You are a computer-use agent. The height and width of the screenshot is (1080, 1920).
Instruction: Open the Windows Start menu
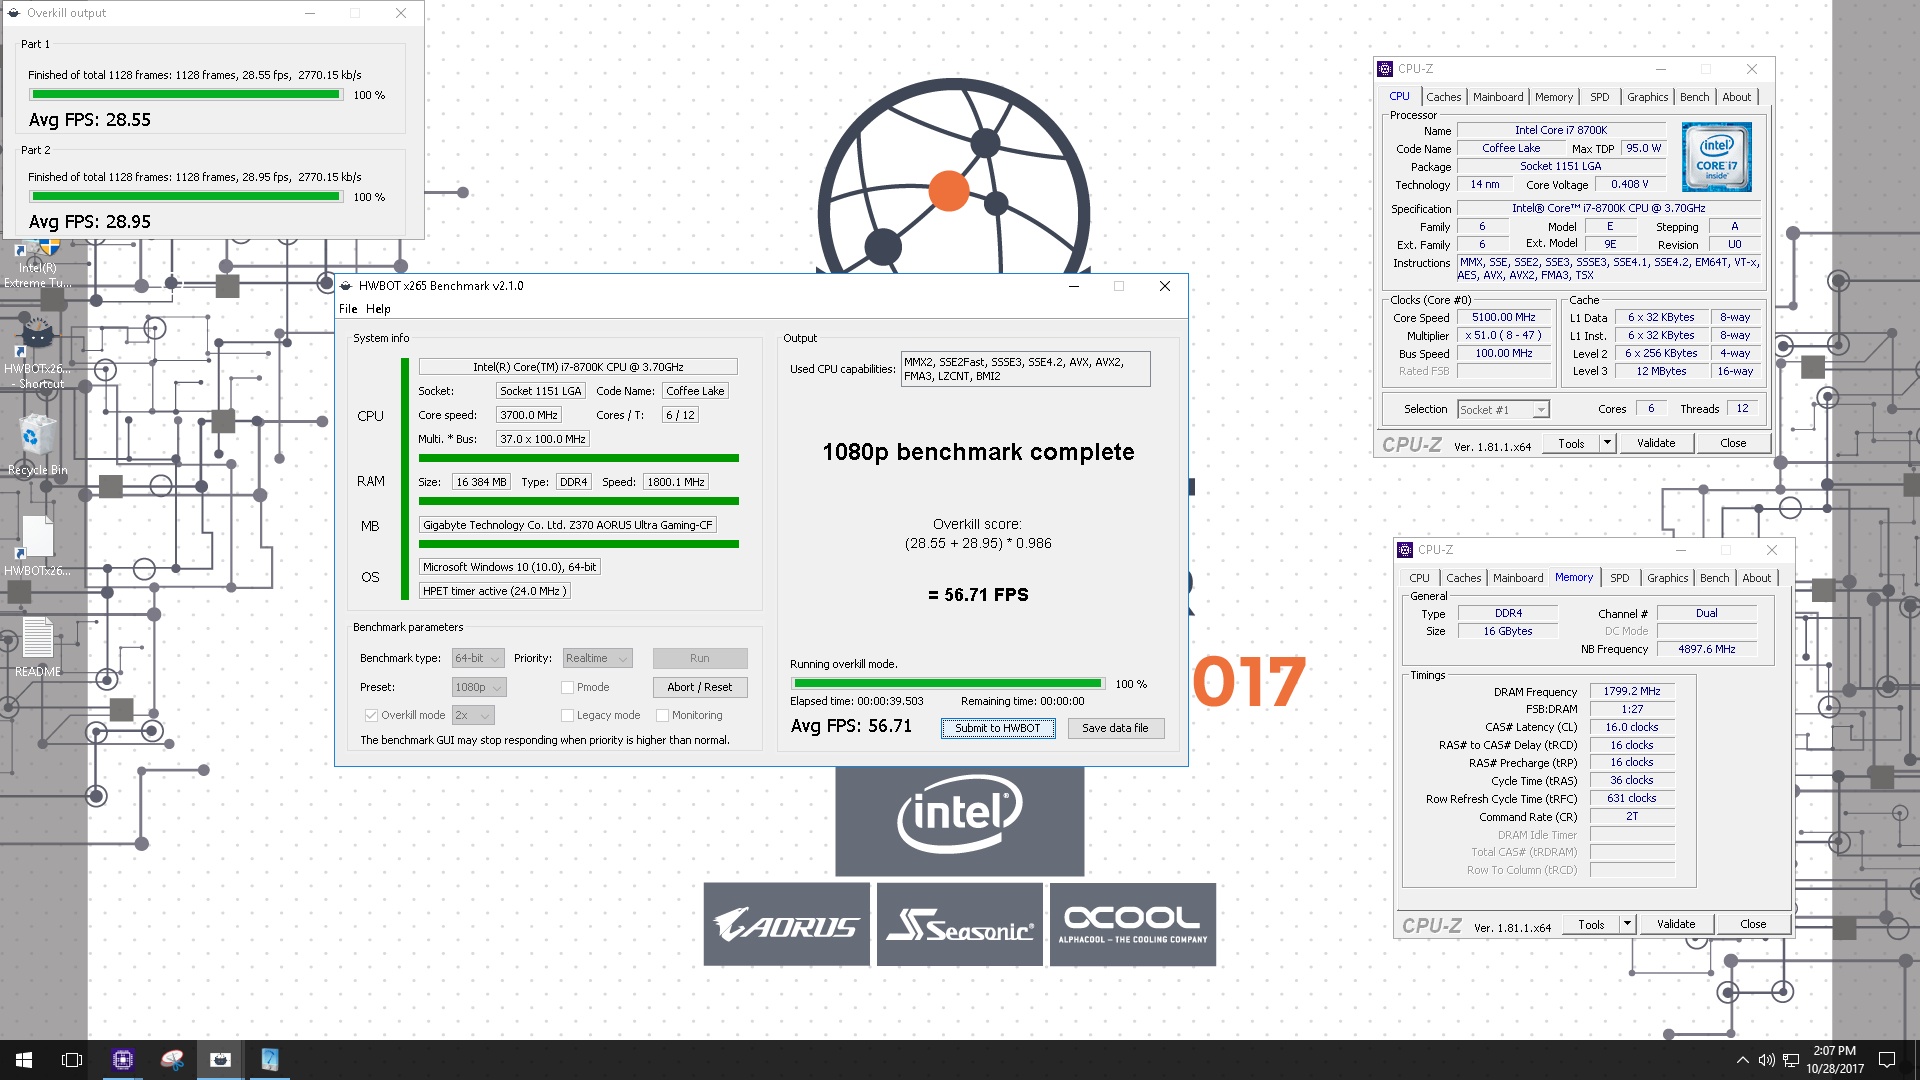click(24, 1060)
